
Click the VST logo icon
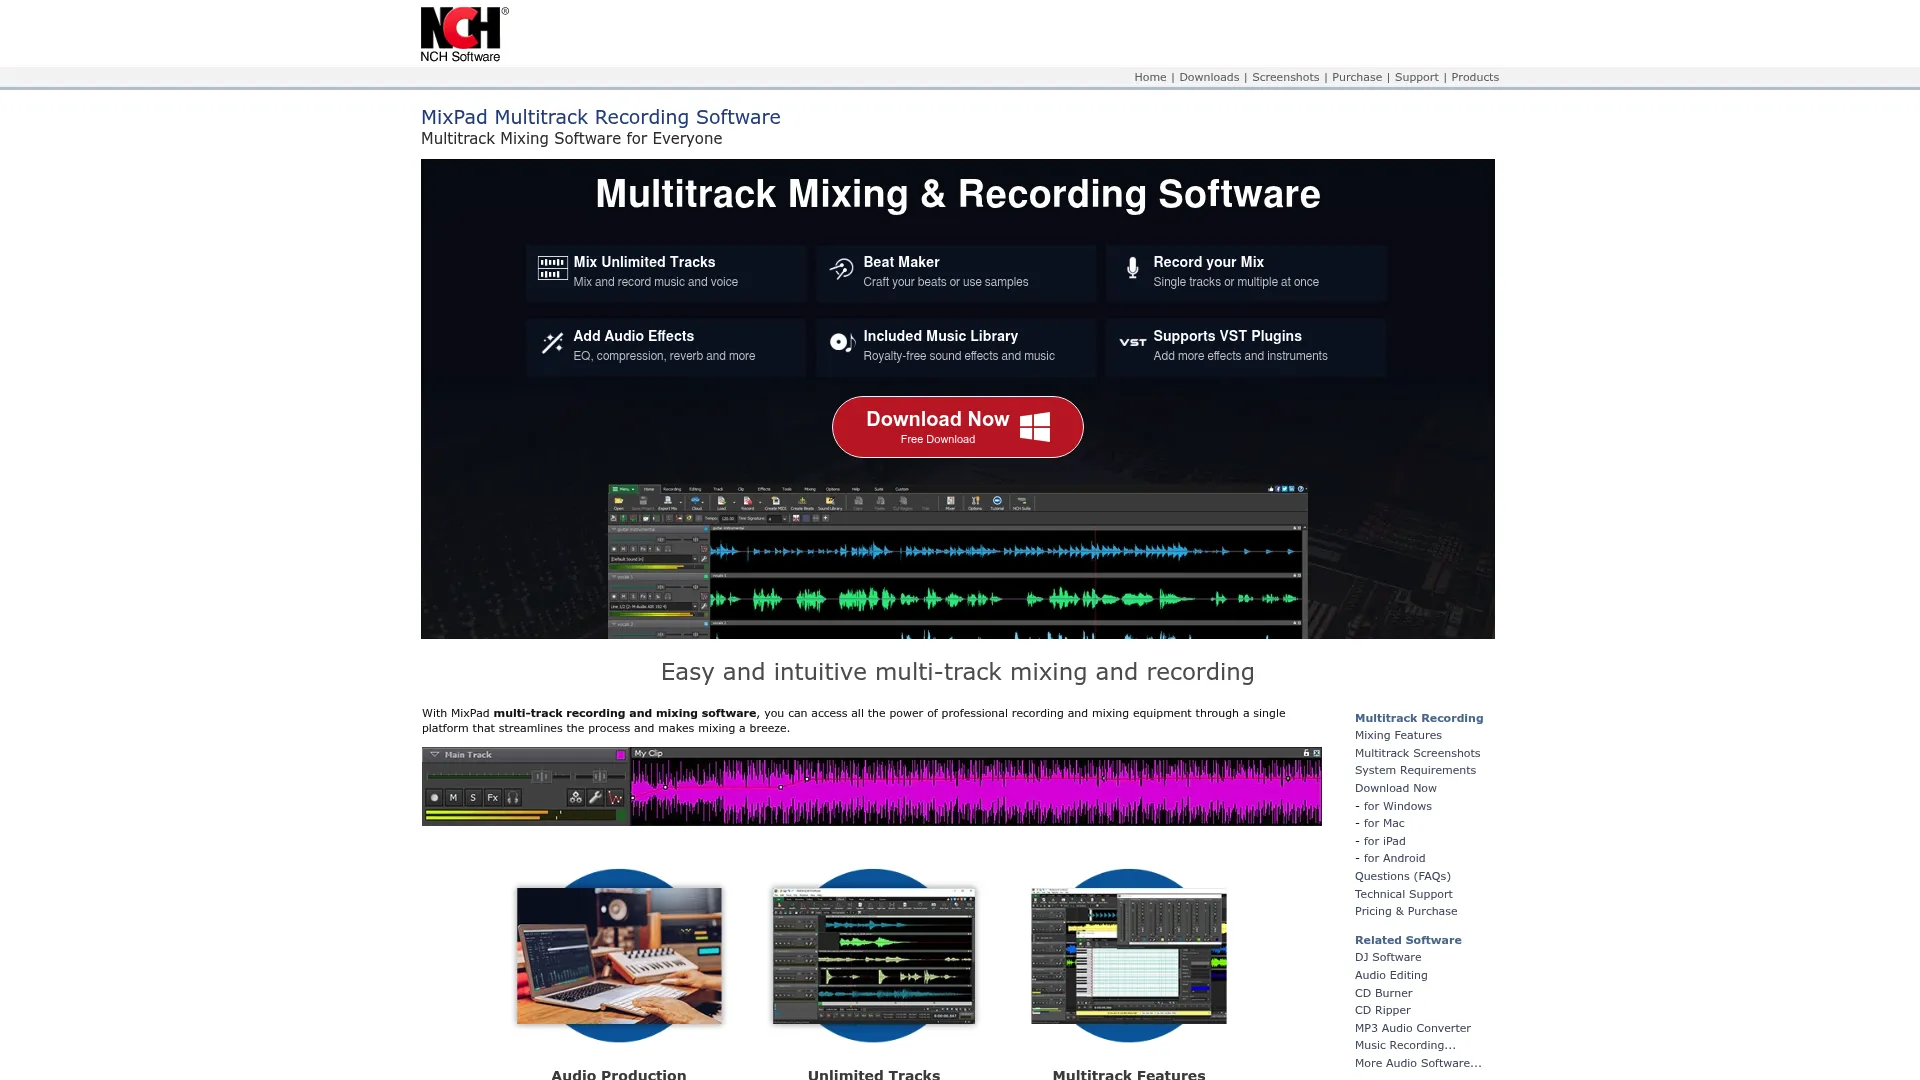point(1132,342)
